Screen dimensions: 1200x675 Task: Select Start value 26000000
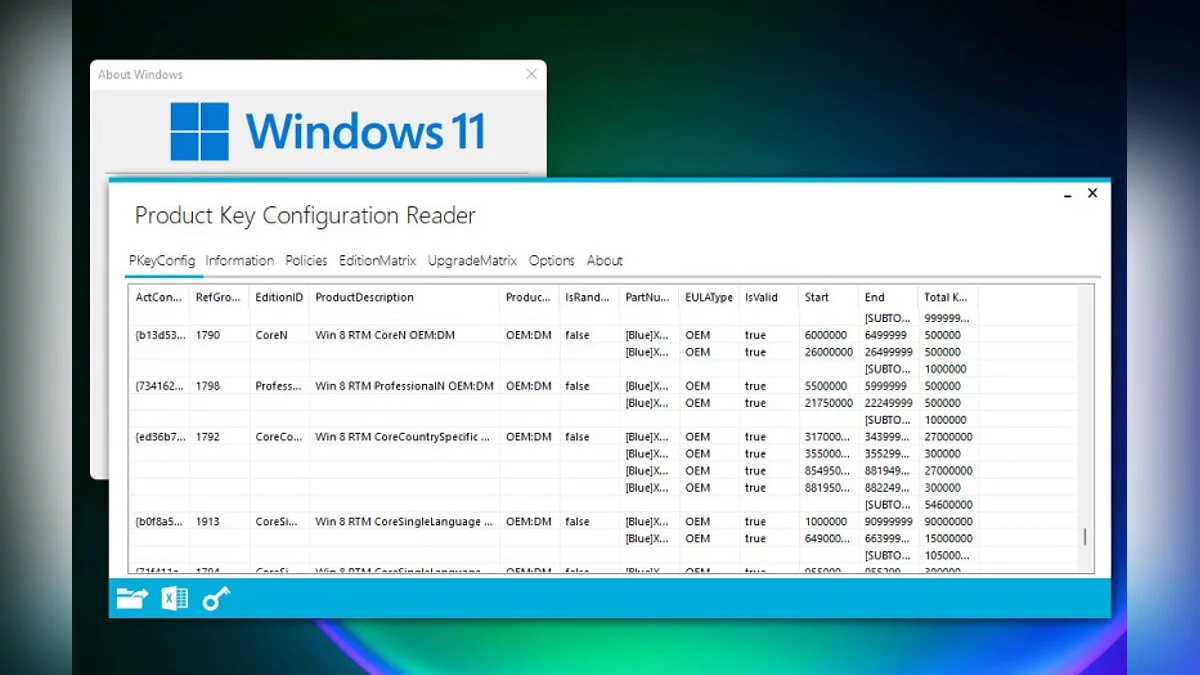point(829,352)
